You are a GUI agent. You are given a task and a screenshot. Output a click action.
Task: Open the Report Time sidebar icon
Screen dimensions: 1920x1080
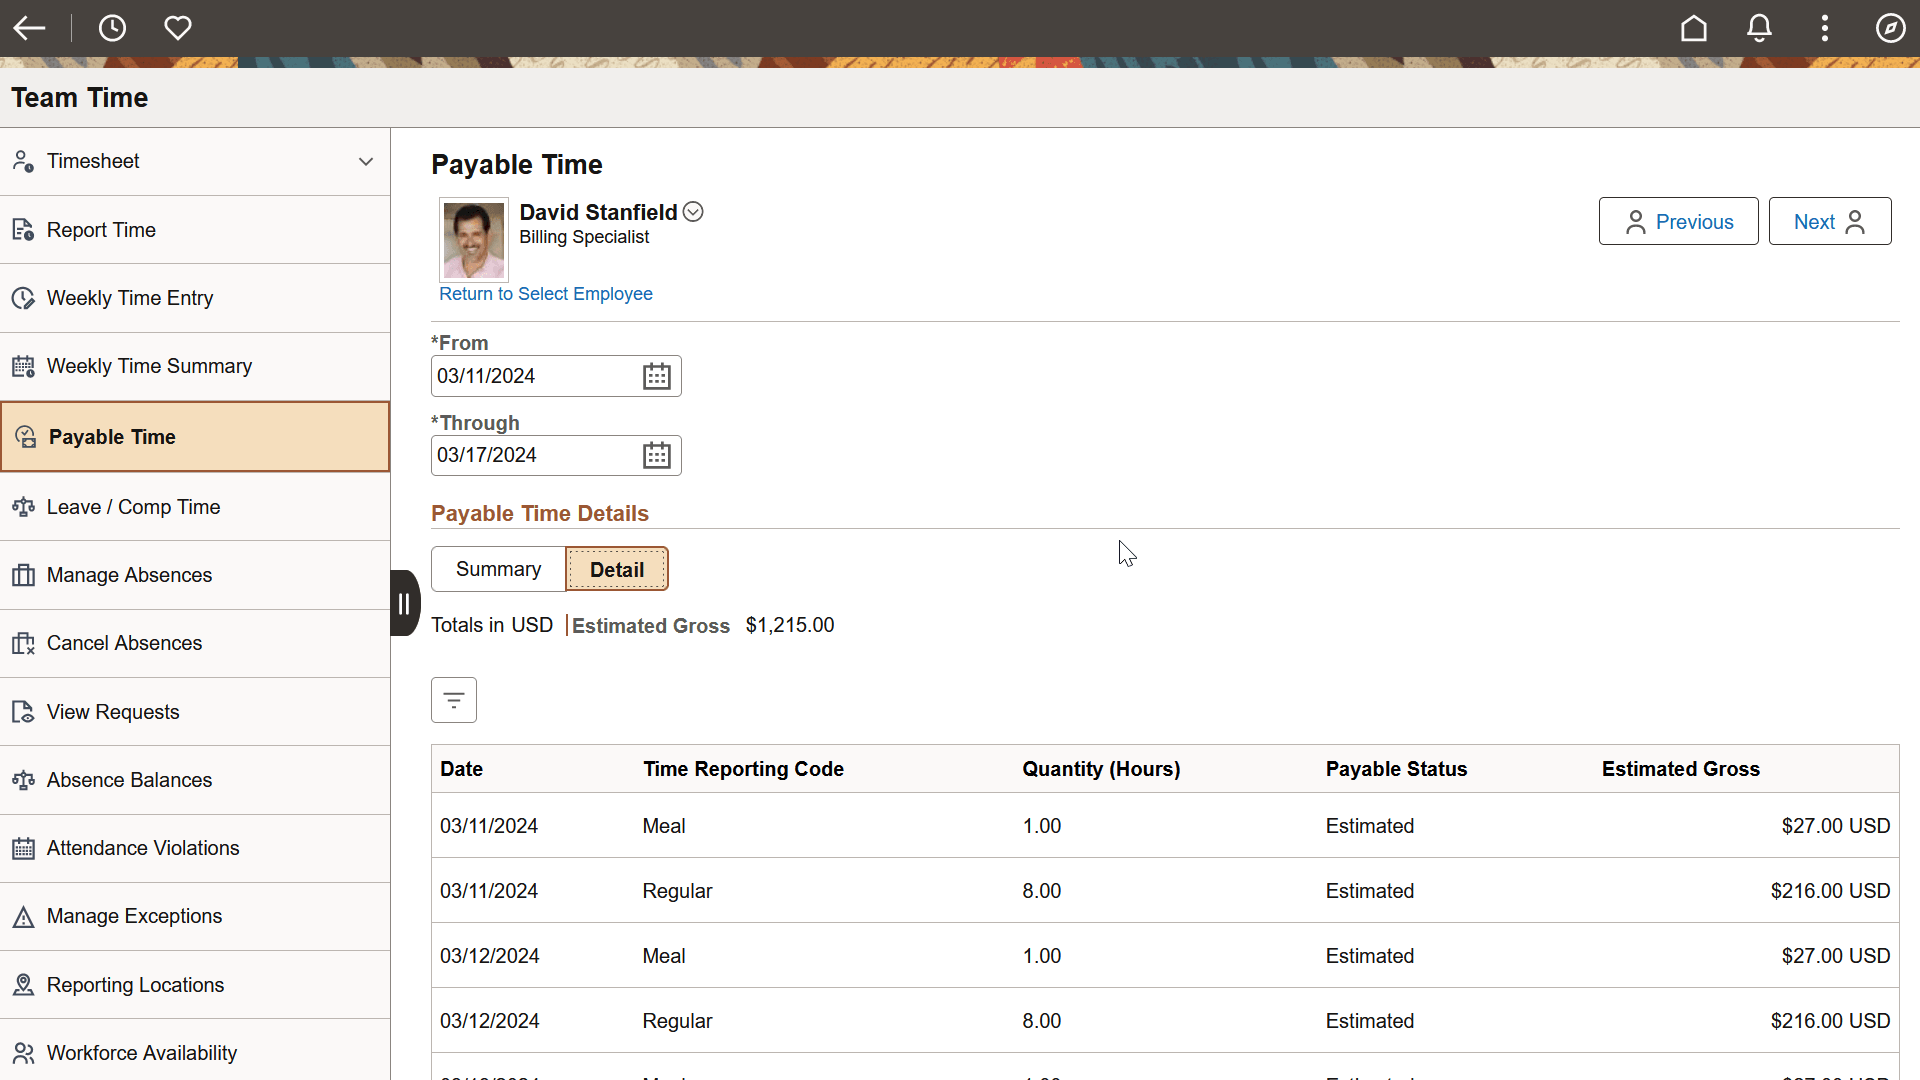pos(22,229)
